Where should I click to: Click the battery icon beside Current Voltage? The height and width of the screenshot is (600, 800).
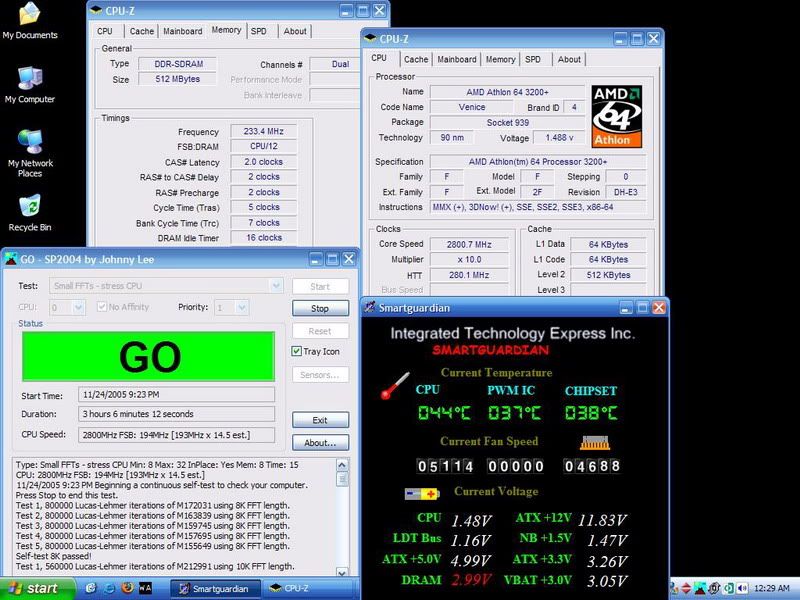click(x=421, y=493)
